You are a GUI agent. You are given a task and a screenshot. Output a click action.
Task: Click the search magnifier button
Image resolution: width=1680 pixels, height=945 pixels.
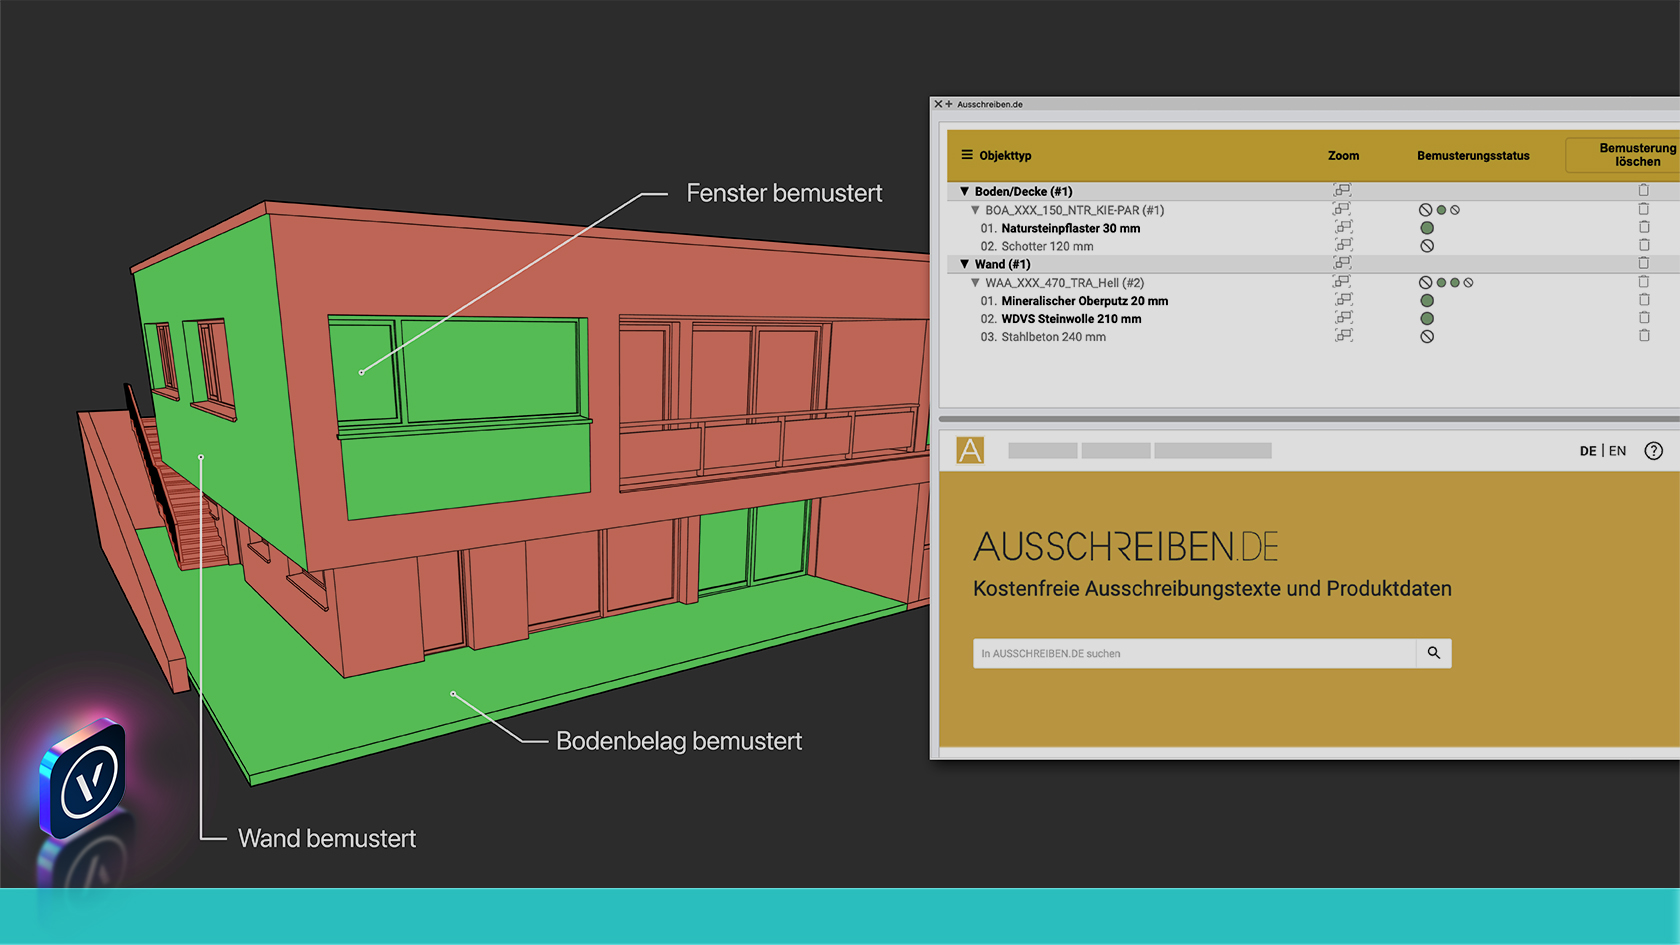click(1433, 653)
